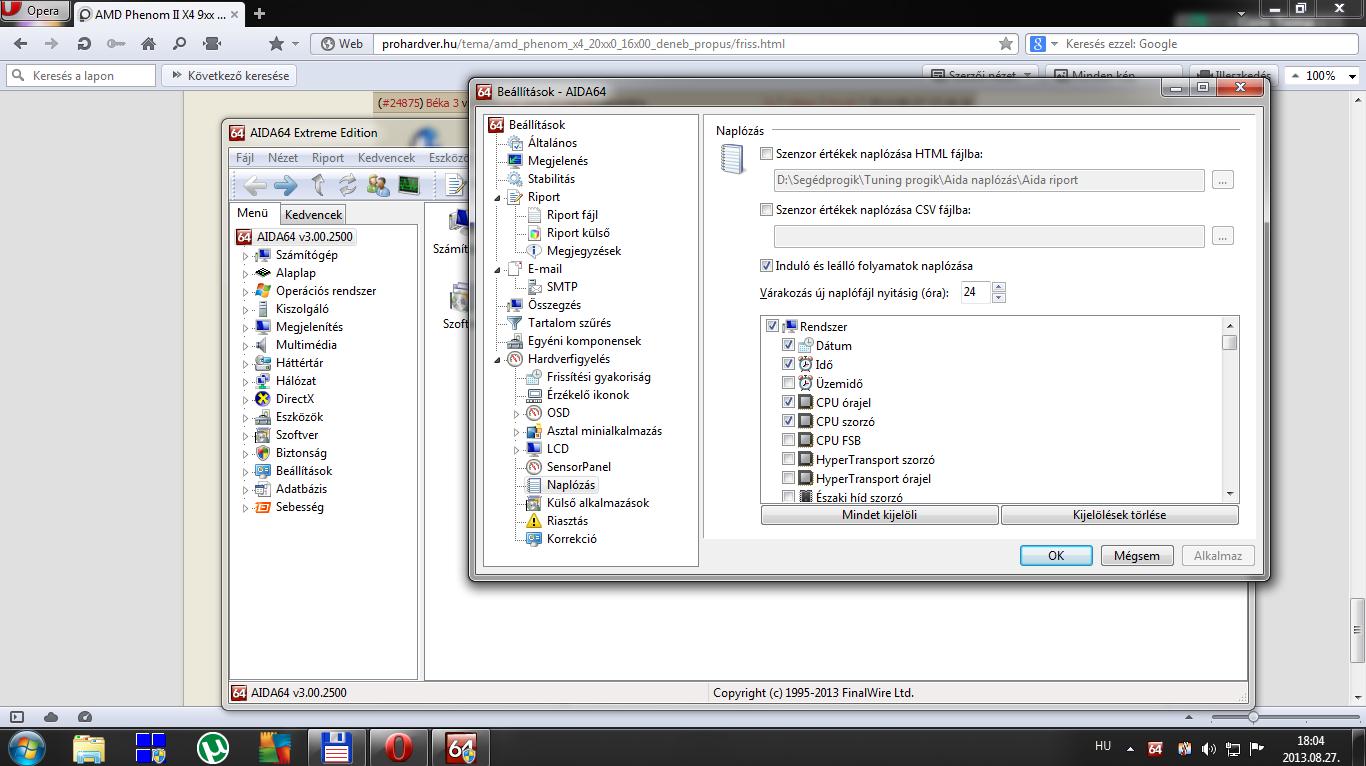
Task: Click the AIDA64 taskbar icon
Action: point(461,746)
